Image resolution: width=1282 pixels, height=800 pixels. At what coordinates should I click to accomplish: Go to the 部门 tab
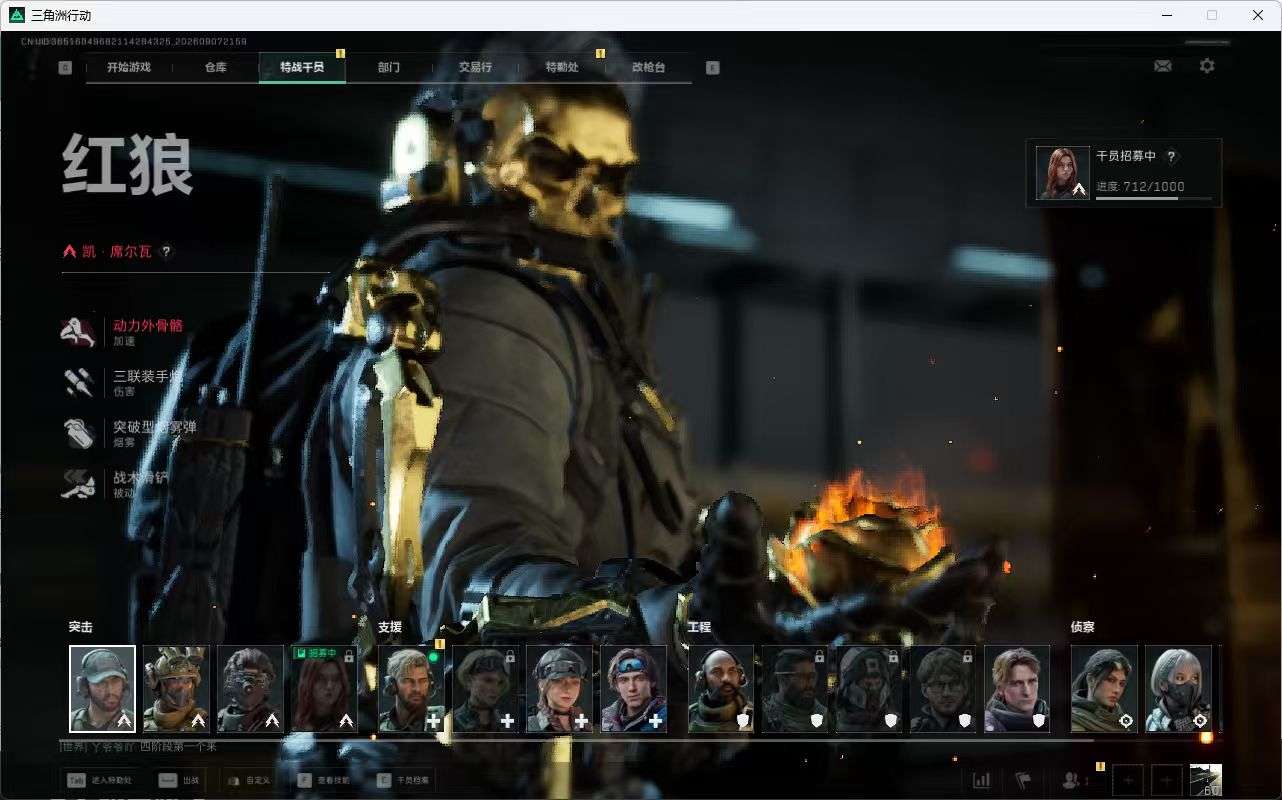[389, 67]
